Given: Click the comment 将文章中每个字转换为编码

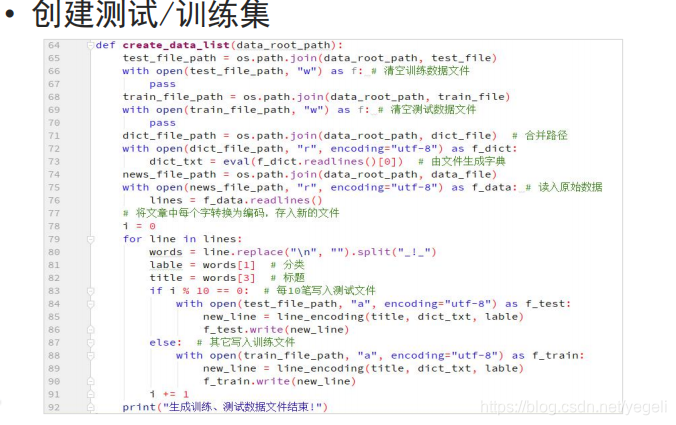Looking at the screenshot, I should click(200, 213).
